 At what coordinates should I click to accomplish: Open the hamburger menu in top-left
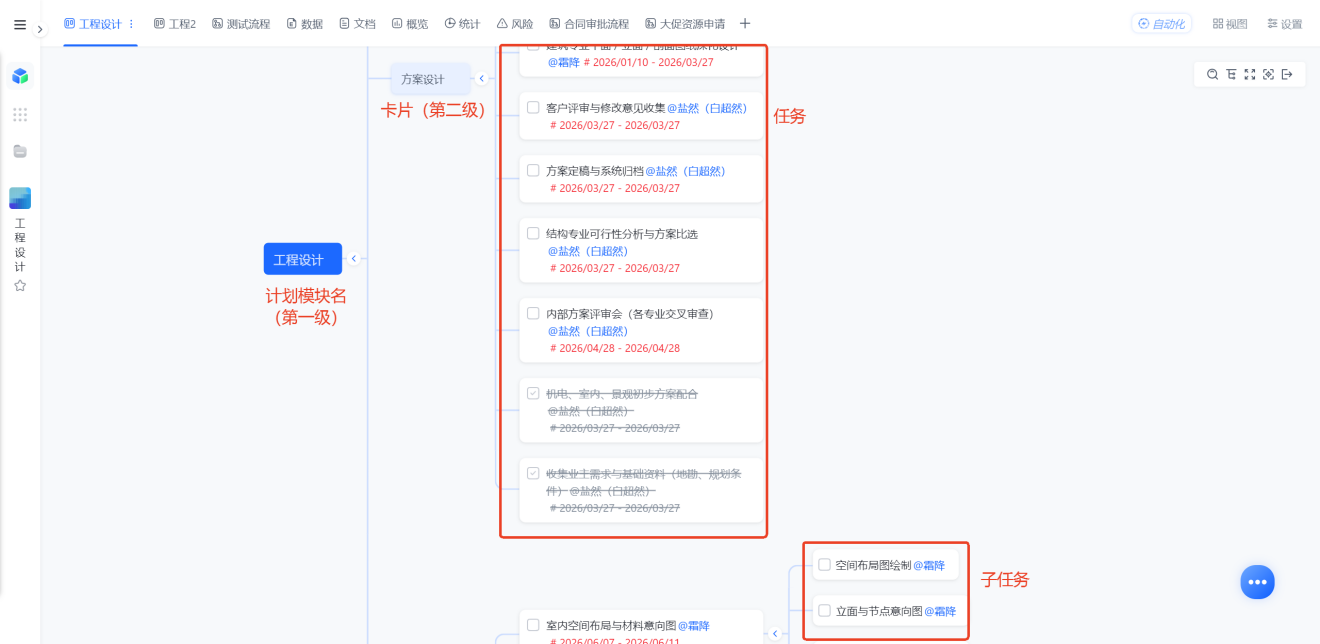click(x=20, y=25)
